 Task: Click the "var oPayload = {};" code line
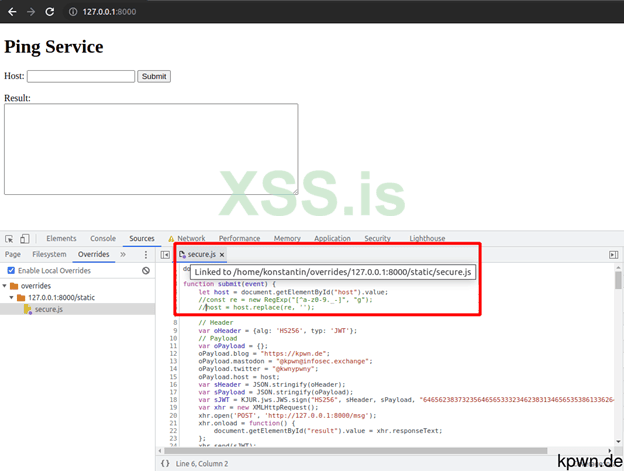point(233,346)
